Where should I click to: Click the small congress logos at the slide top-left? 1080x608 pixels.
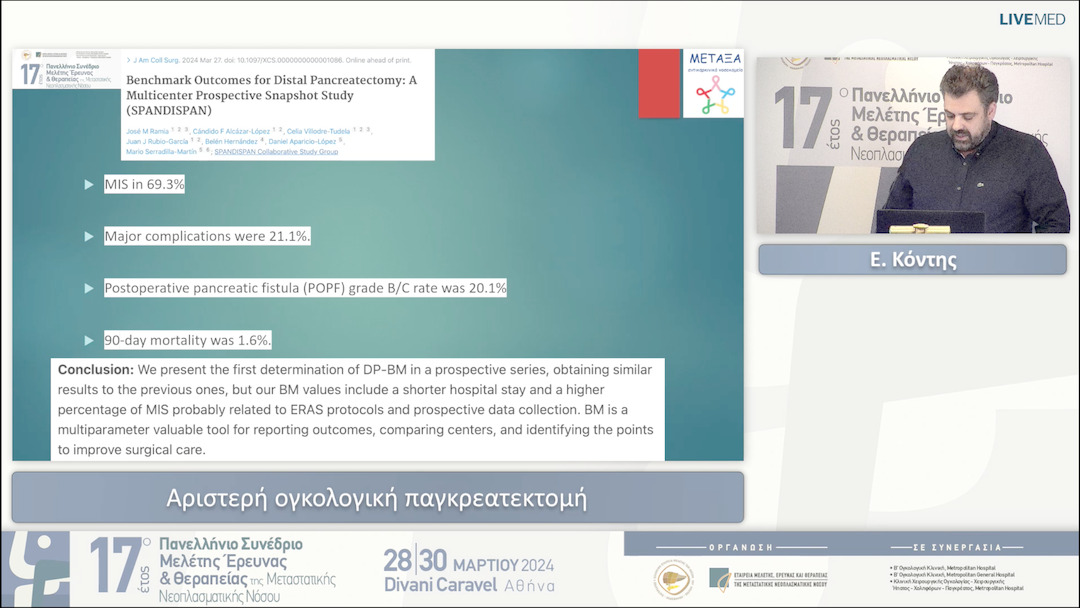40,57
